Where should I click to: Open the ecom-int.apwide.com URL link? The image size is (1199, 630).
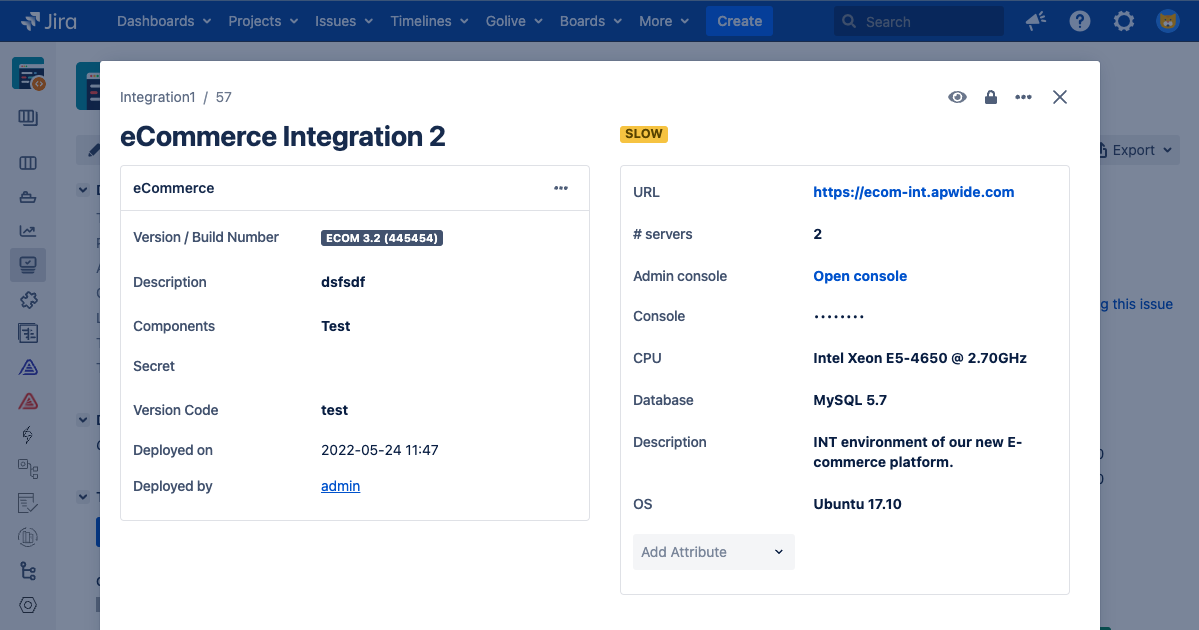tap(913, 192)
